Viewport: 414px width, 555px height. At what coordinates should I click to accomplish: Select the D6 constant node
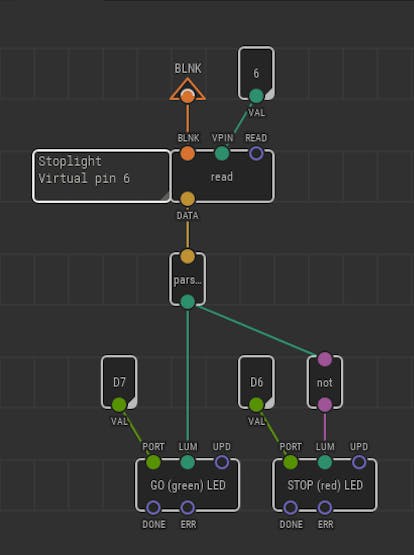[x=256, y=382]
